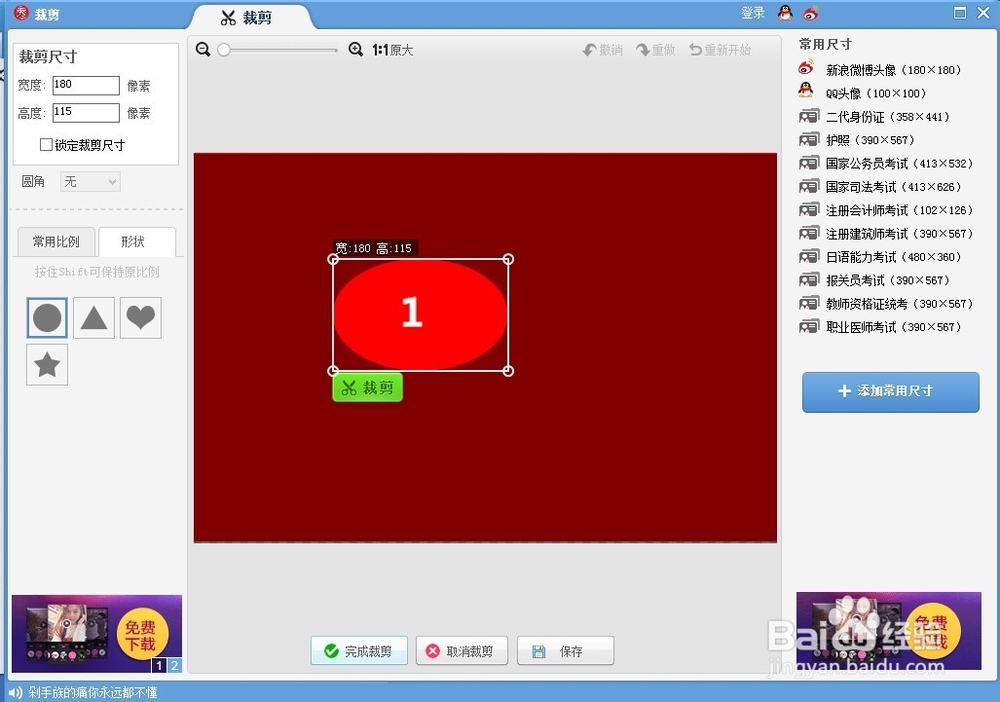Switch to the 常用比例 tab
The image size is (1000, 702).
tap(56, 241)
